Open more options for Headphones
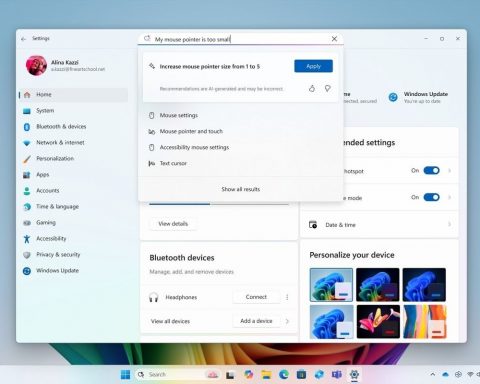 (x=287, y=297)
